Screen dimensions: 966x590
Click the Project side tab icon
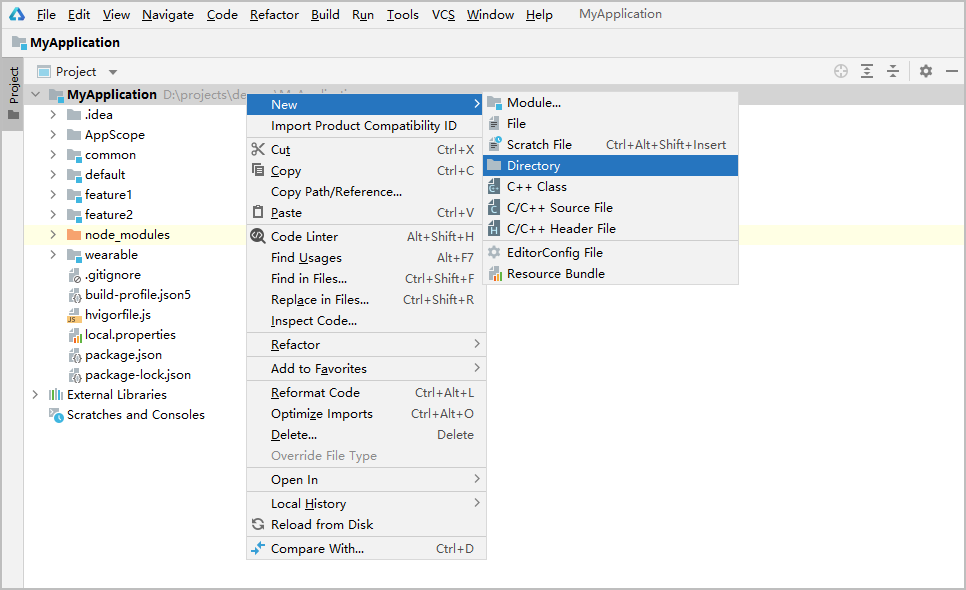coord(13,115)
